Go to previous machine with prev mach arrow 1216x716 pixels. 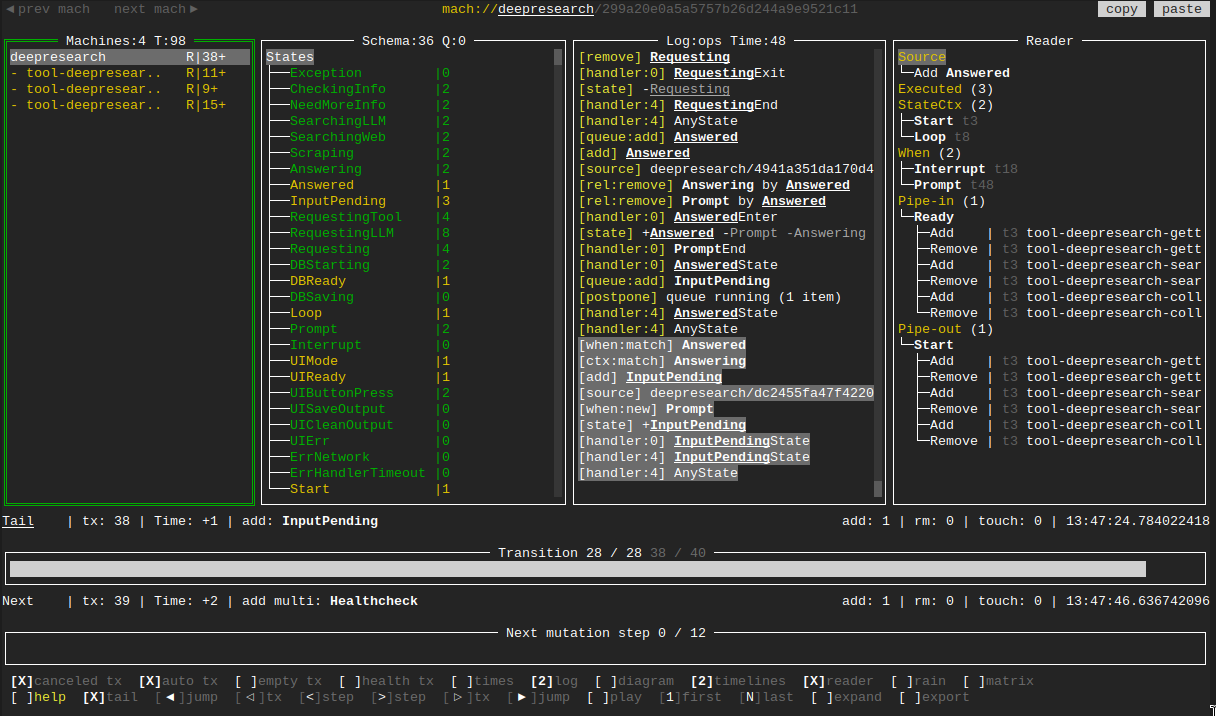point(47,9)
